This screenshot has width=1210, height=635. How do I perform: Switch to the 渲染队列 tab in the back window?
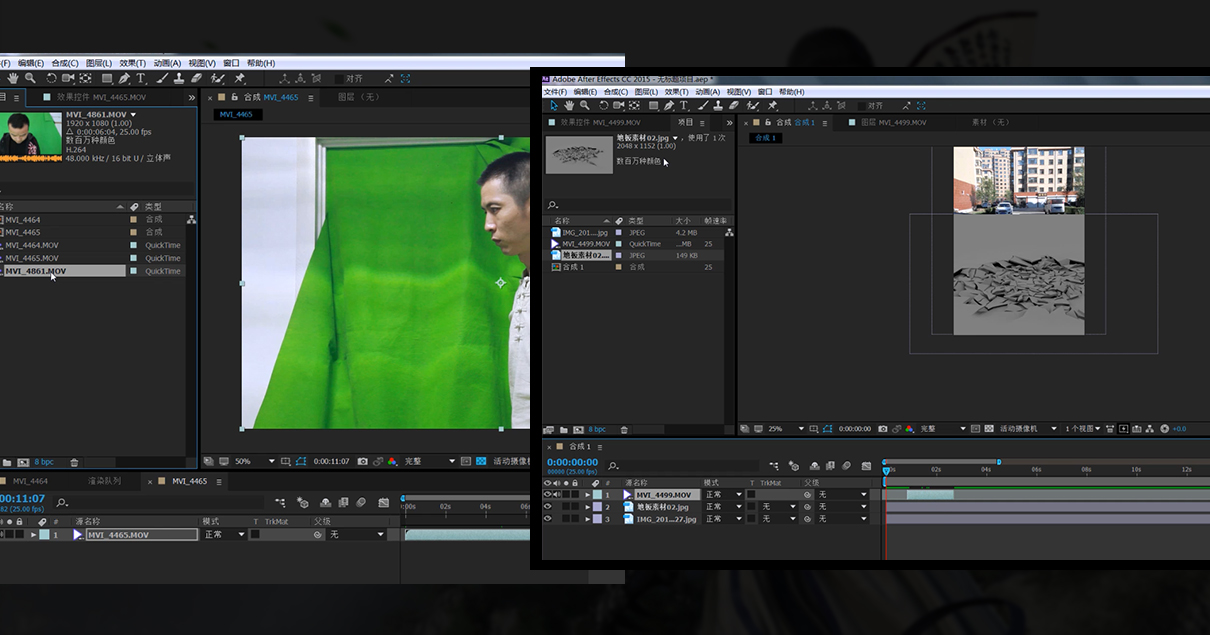(105, 481)
